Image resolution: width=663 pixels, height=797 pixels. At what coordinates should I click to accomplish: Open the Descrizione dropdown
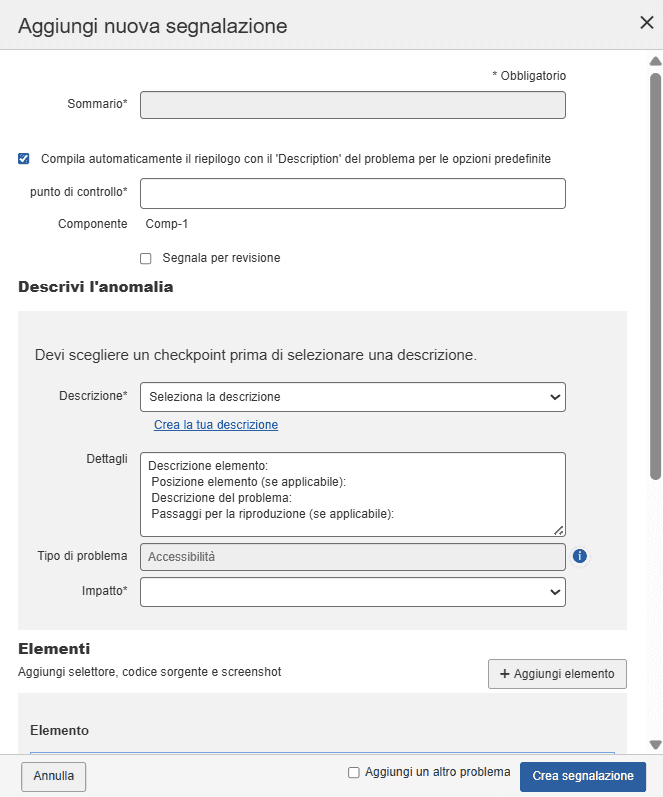click(352, 397)
